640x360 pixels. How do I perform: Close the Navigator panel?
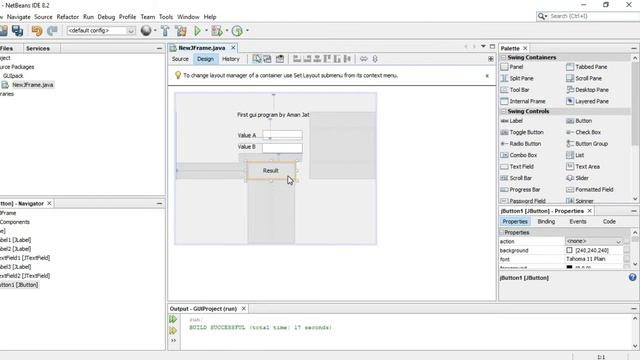[x=49, y=203]
